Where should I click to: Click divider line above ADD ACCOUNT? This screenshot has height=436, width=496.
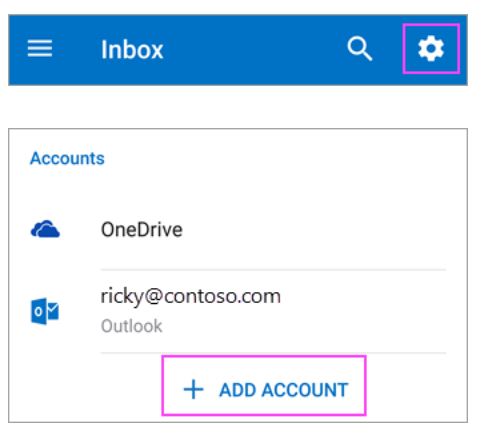tap(273, 352)
